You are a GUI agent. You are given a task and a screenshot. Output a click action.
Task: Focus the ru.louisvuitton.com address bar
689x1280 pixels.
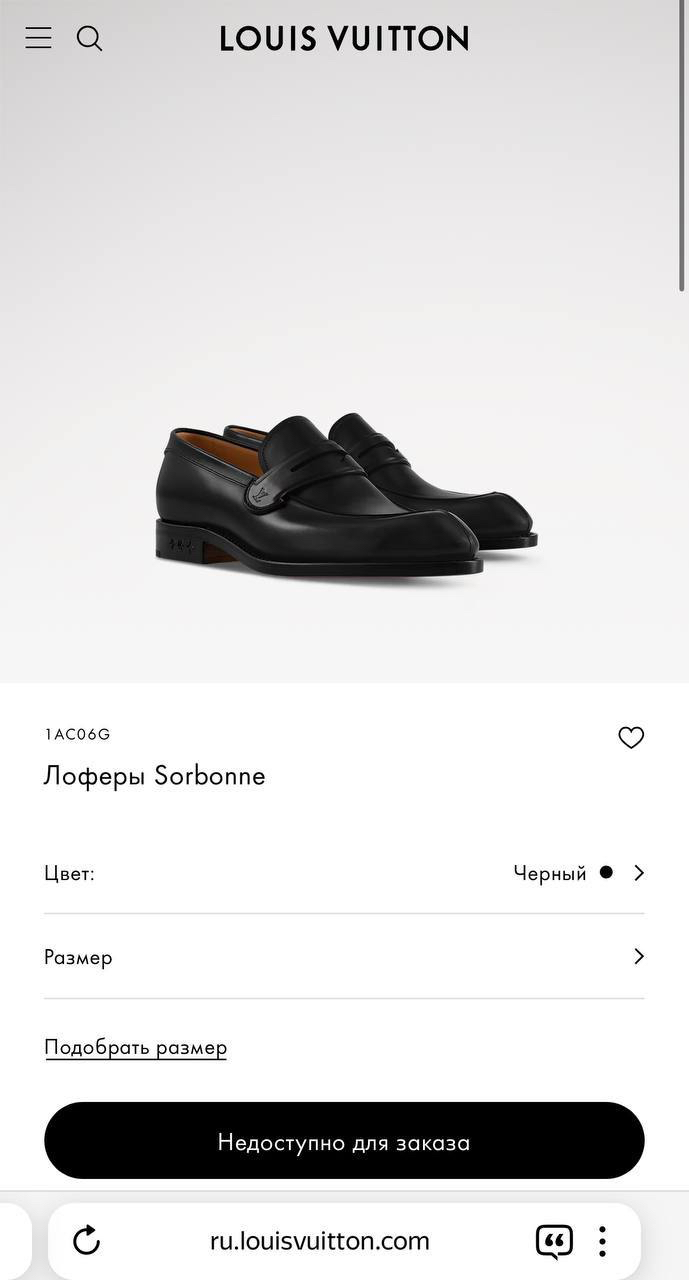click(x=320, y=1241)
